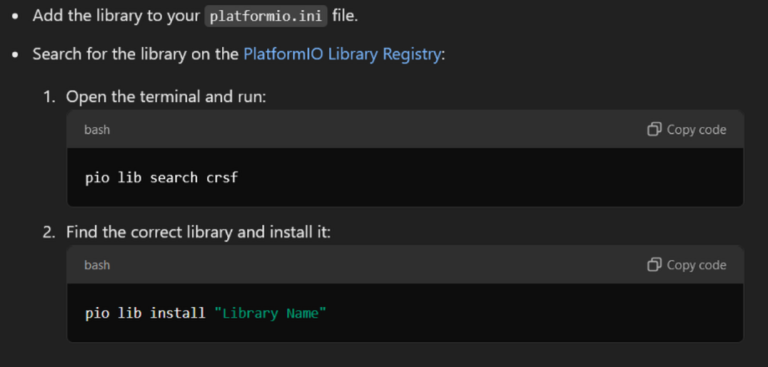Open the PlatformIO Library Registry link

342,54
